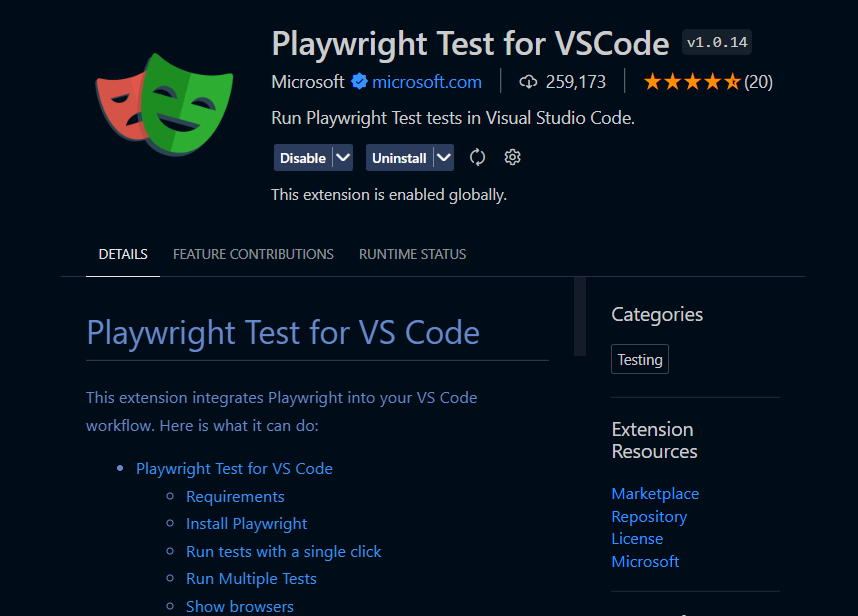858x616 pixels.
Task: Click the readme vertical scrollbar thumb
Action: 580,317
